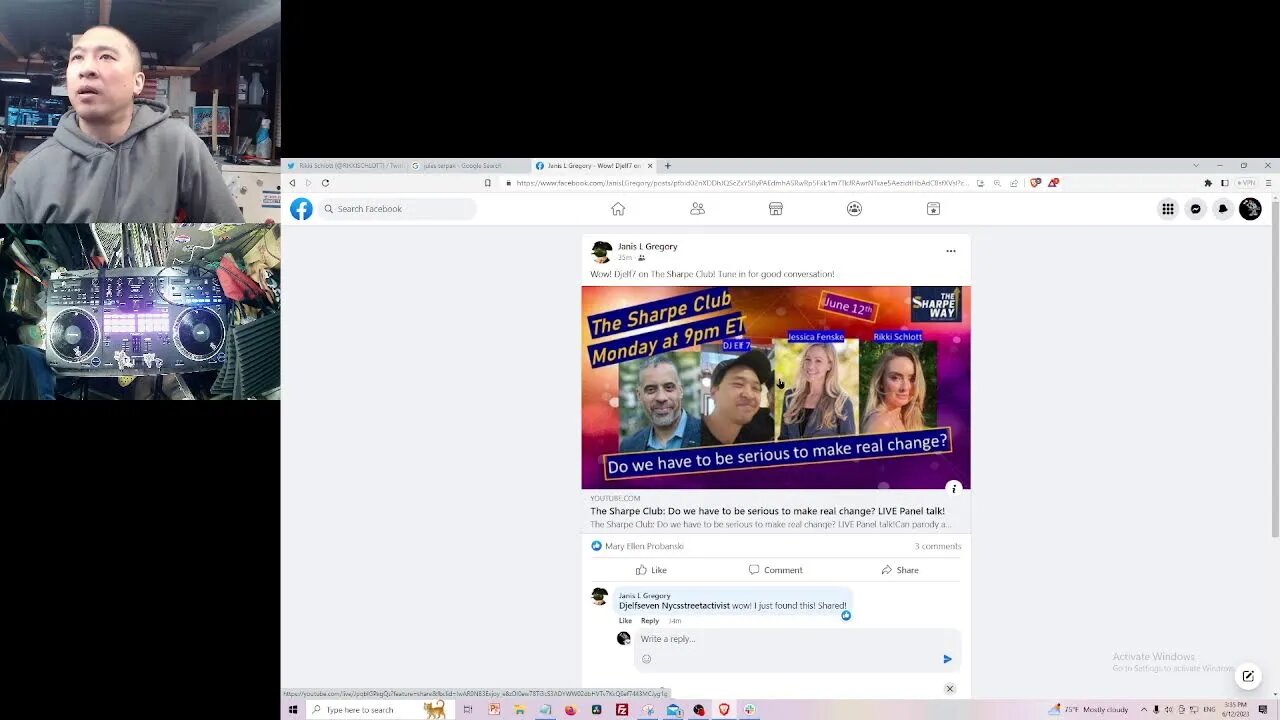Screen dimensions: 1280x720
Task: Open a new browser tab
Action: click(x=667, y=166)
